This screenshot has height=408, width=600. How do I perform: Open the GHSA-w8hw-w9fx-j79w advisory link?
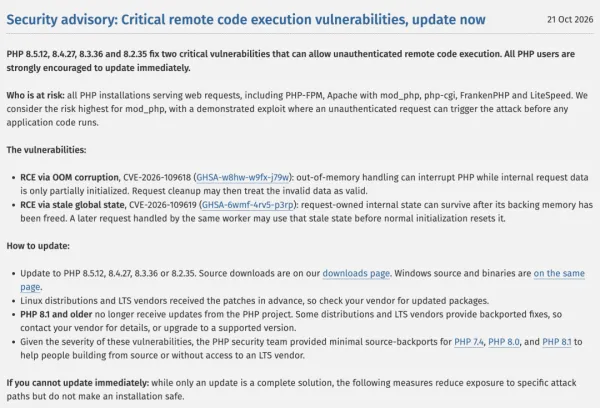coord(243,178)
